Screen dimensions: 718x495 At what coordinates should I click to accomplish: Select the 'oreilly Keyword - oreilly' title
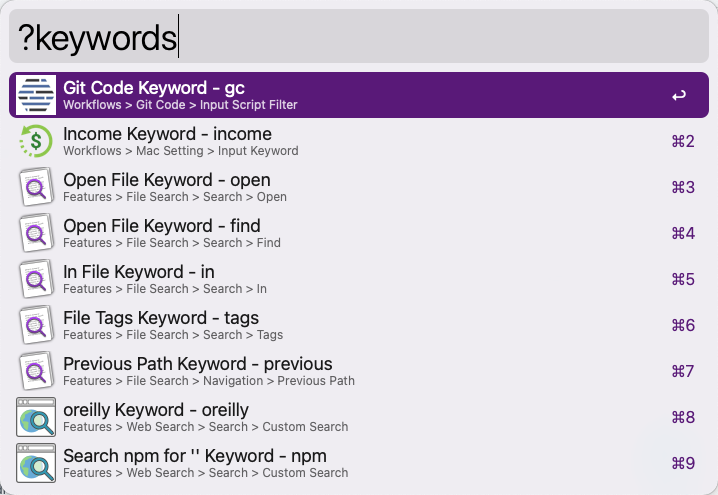click(156, 410)
